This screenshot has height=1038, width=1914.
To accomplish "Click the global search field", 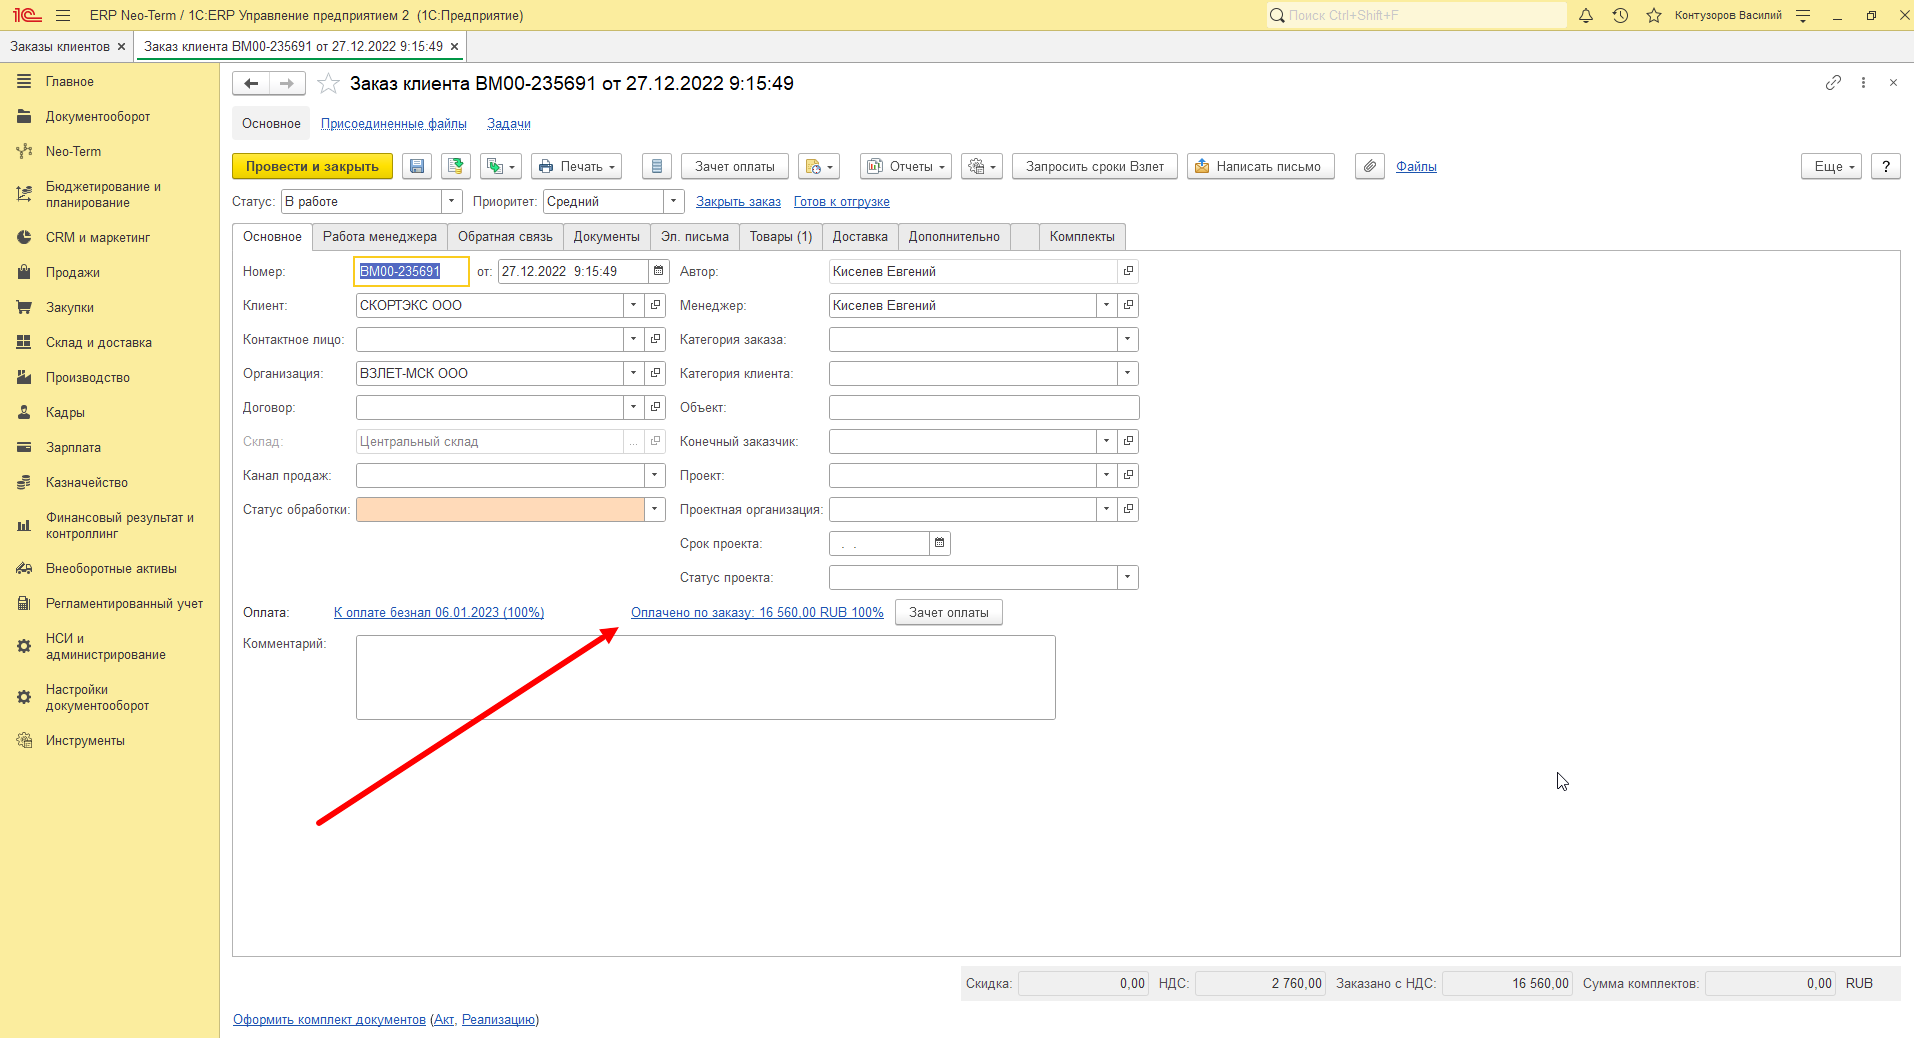I will [x=1417, y=15].
